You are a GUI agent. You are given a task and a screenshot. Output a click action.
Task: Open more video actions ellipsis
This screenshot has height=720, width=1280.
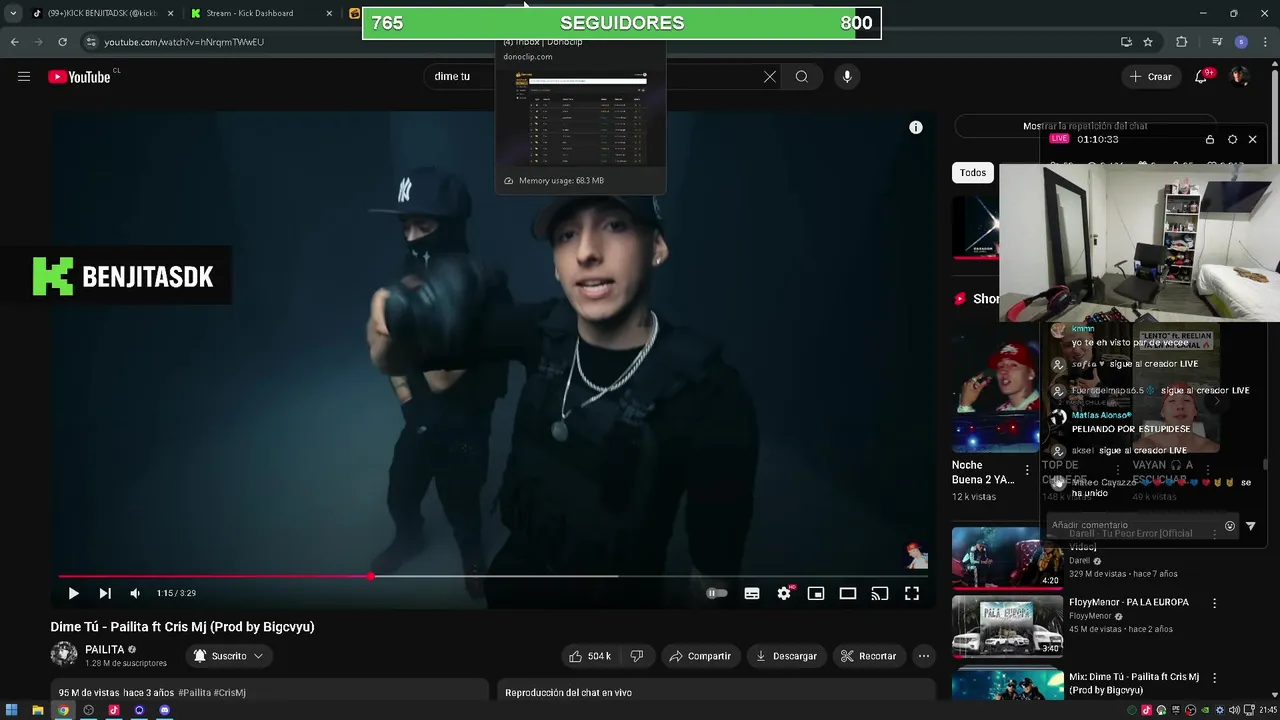click(x=924, y=656)
